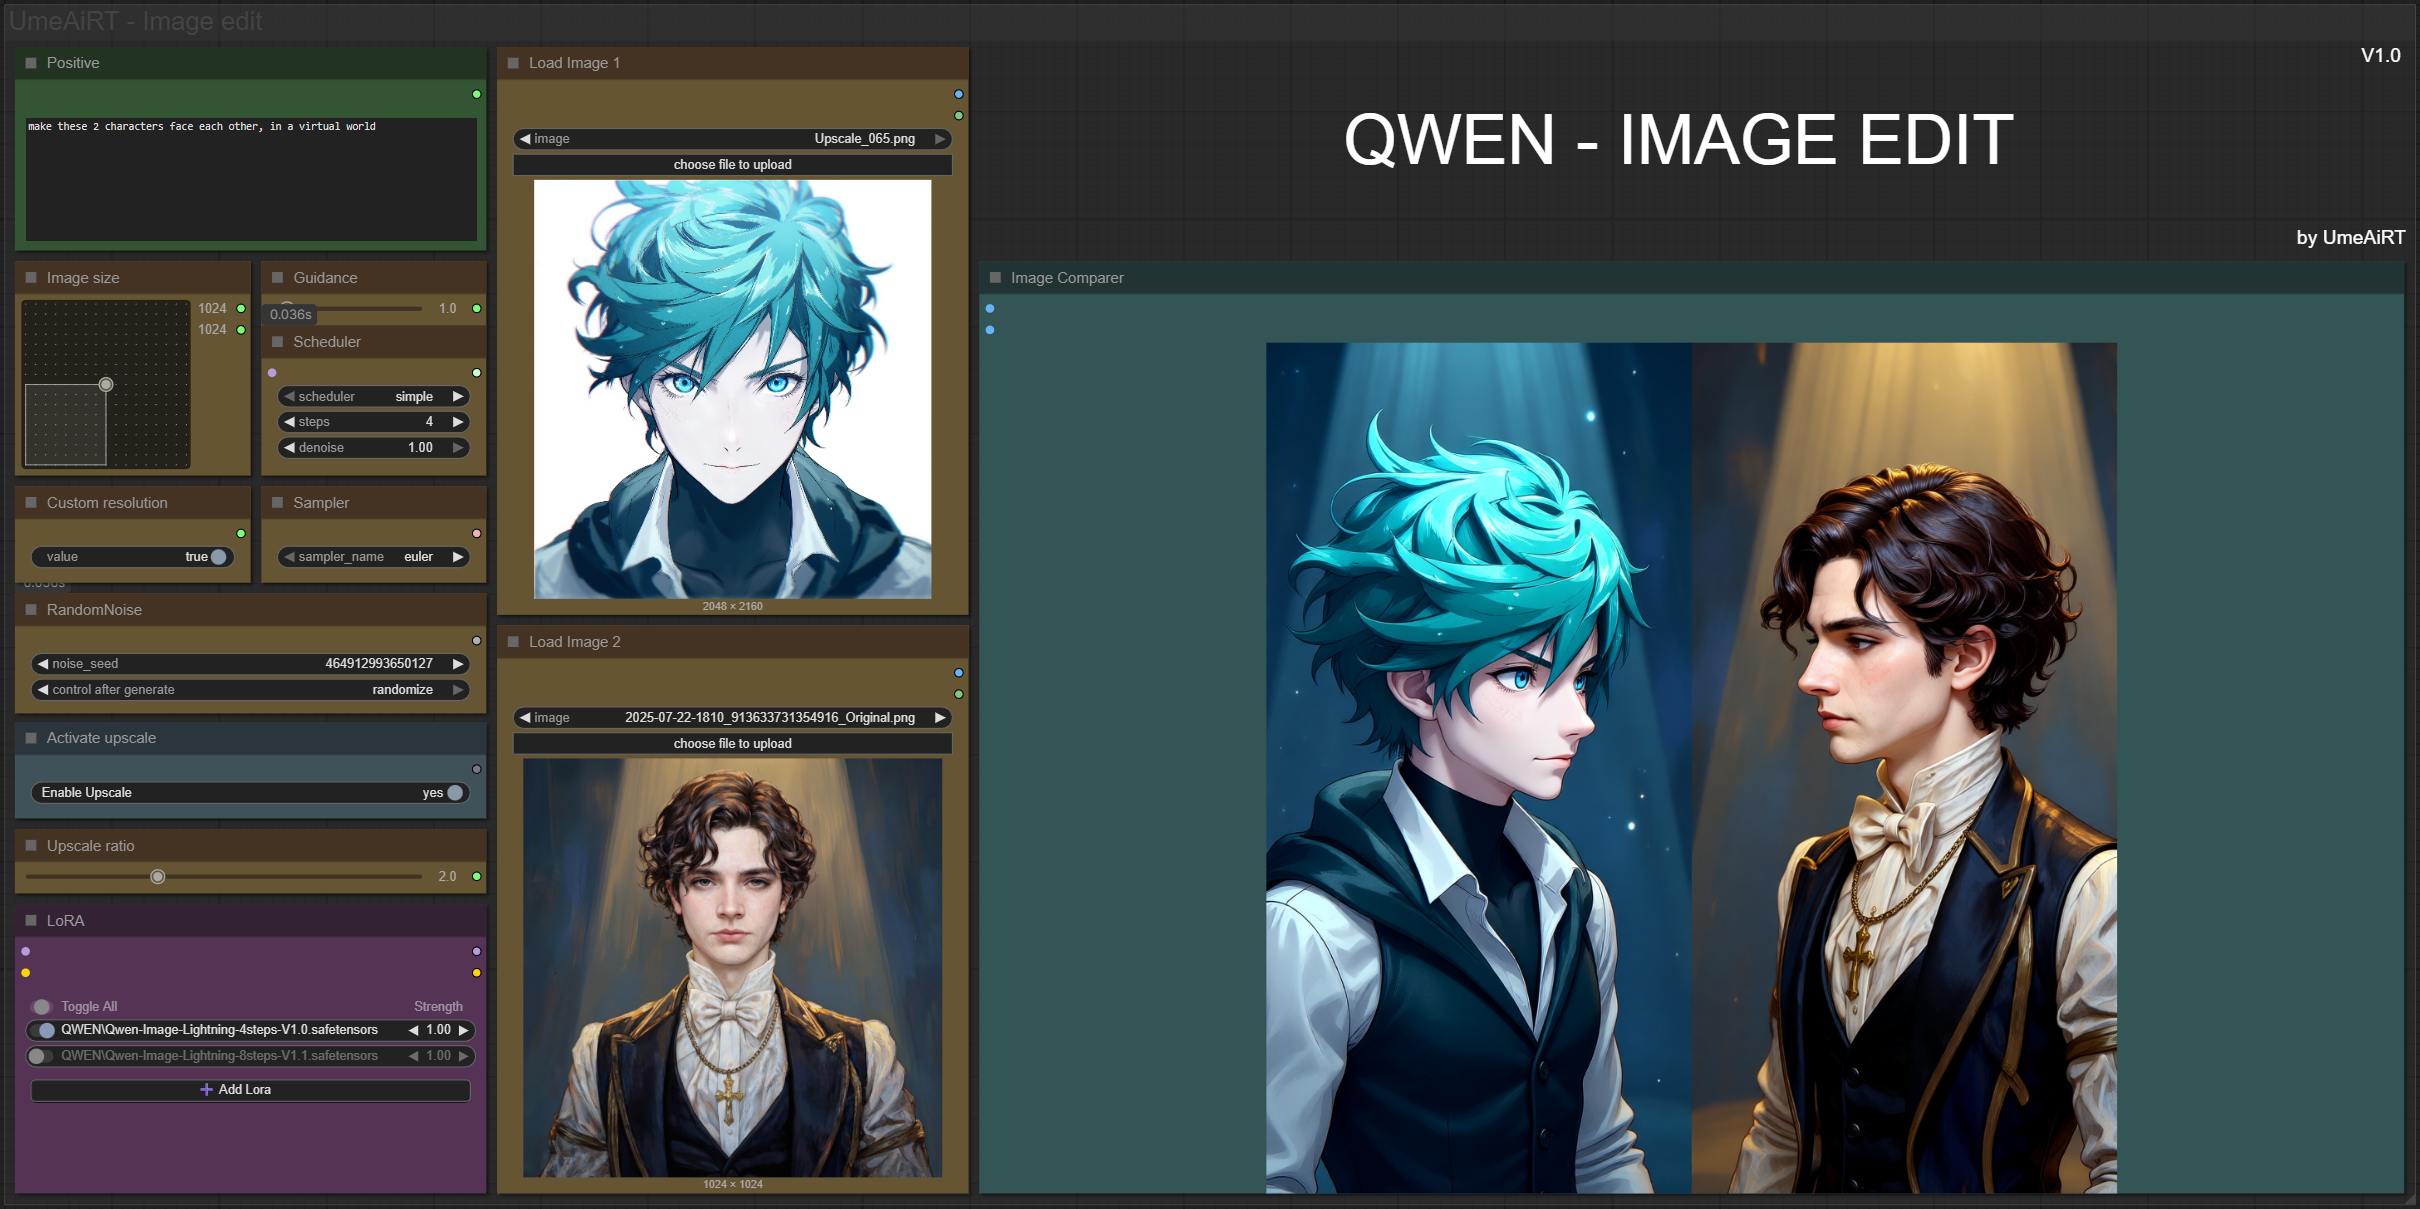Click the Add Lora button
The width and height of the screenshot is (2420, 1209).
click(250, 1090)
